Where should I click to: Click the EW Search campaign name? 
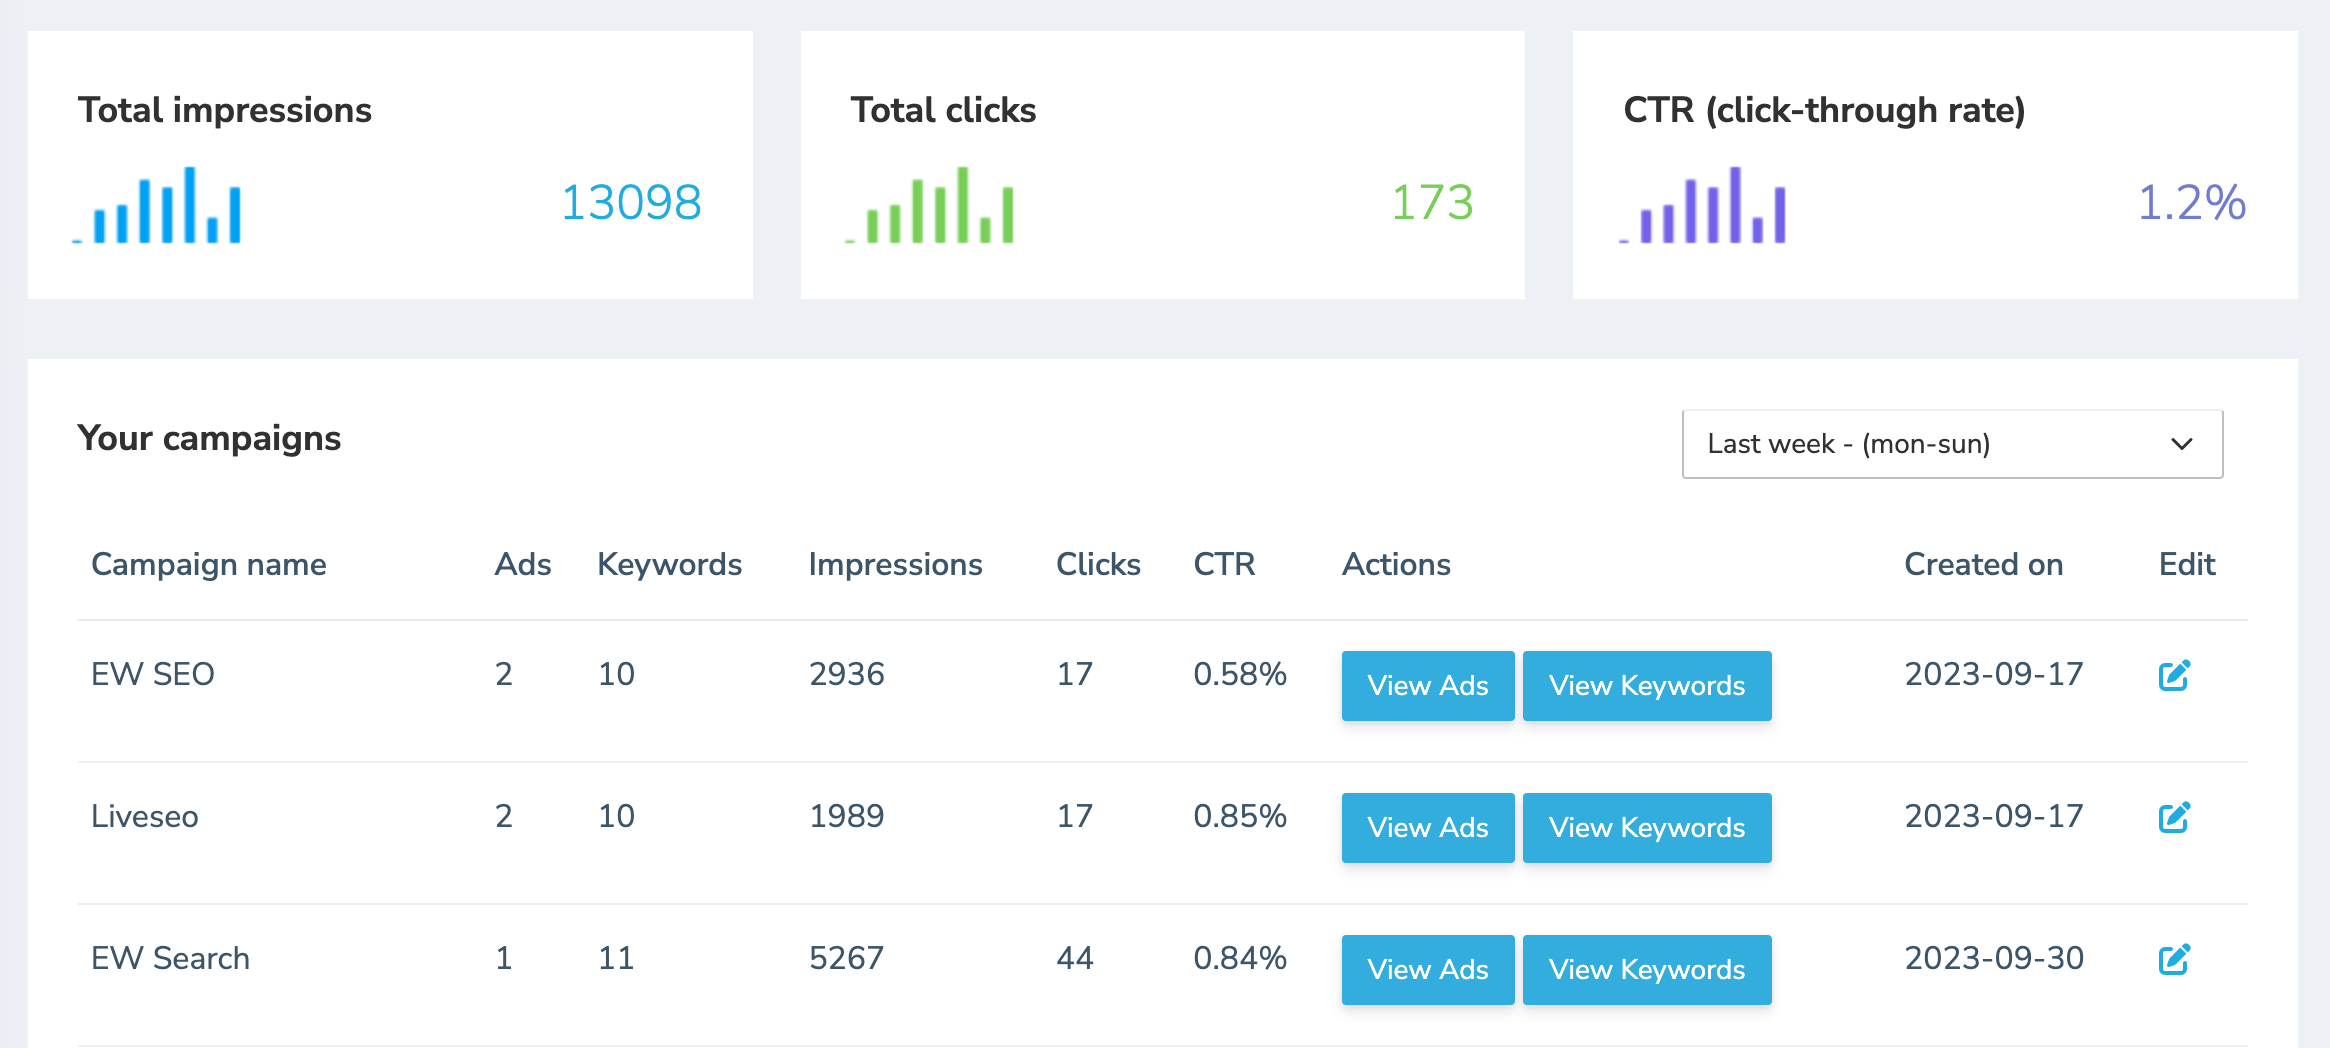tap(170, 959)
